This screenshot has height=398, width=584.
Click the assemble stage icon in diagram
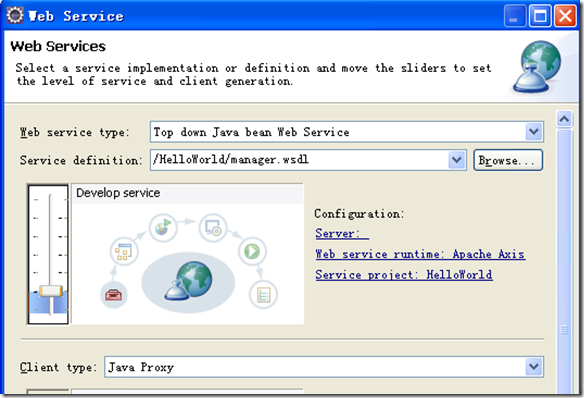click(x=124, y=252)
